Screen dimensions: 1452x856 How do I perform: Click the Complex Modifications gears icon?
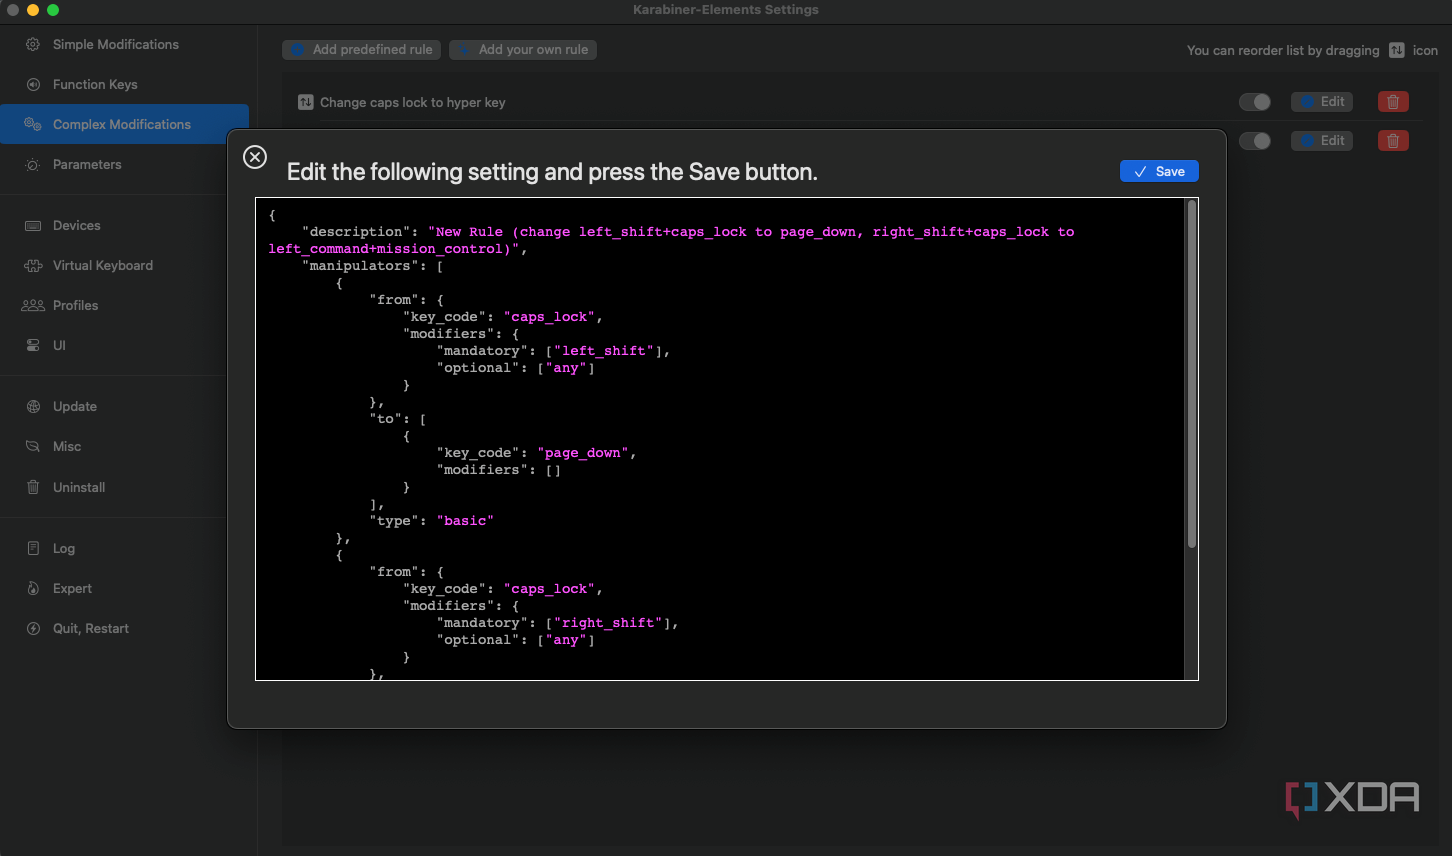(33, 124)
